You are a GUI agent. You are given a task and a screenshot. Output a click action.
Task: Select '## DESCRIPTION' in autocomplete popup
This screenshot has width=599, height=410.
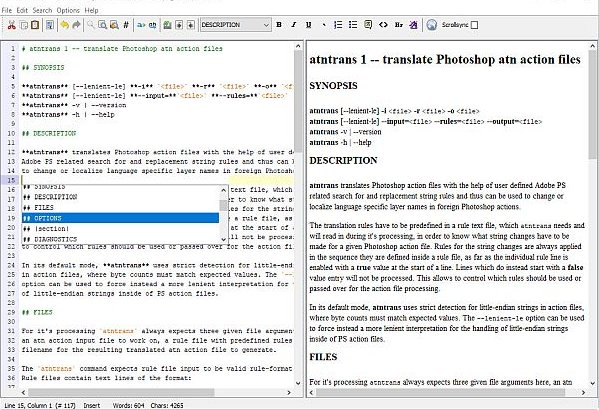pyautogui.click(x=120, y=197)
